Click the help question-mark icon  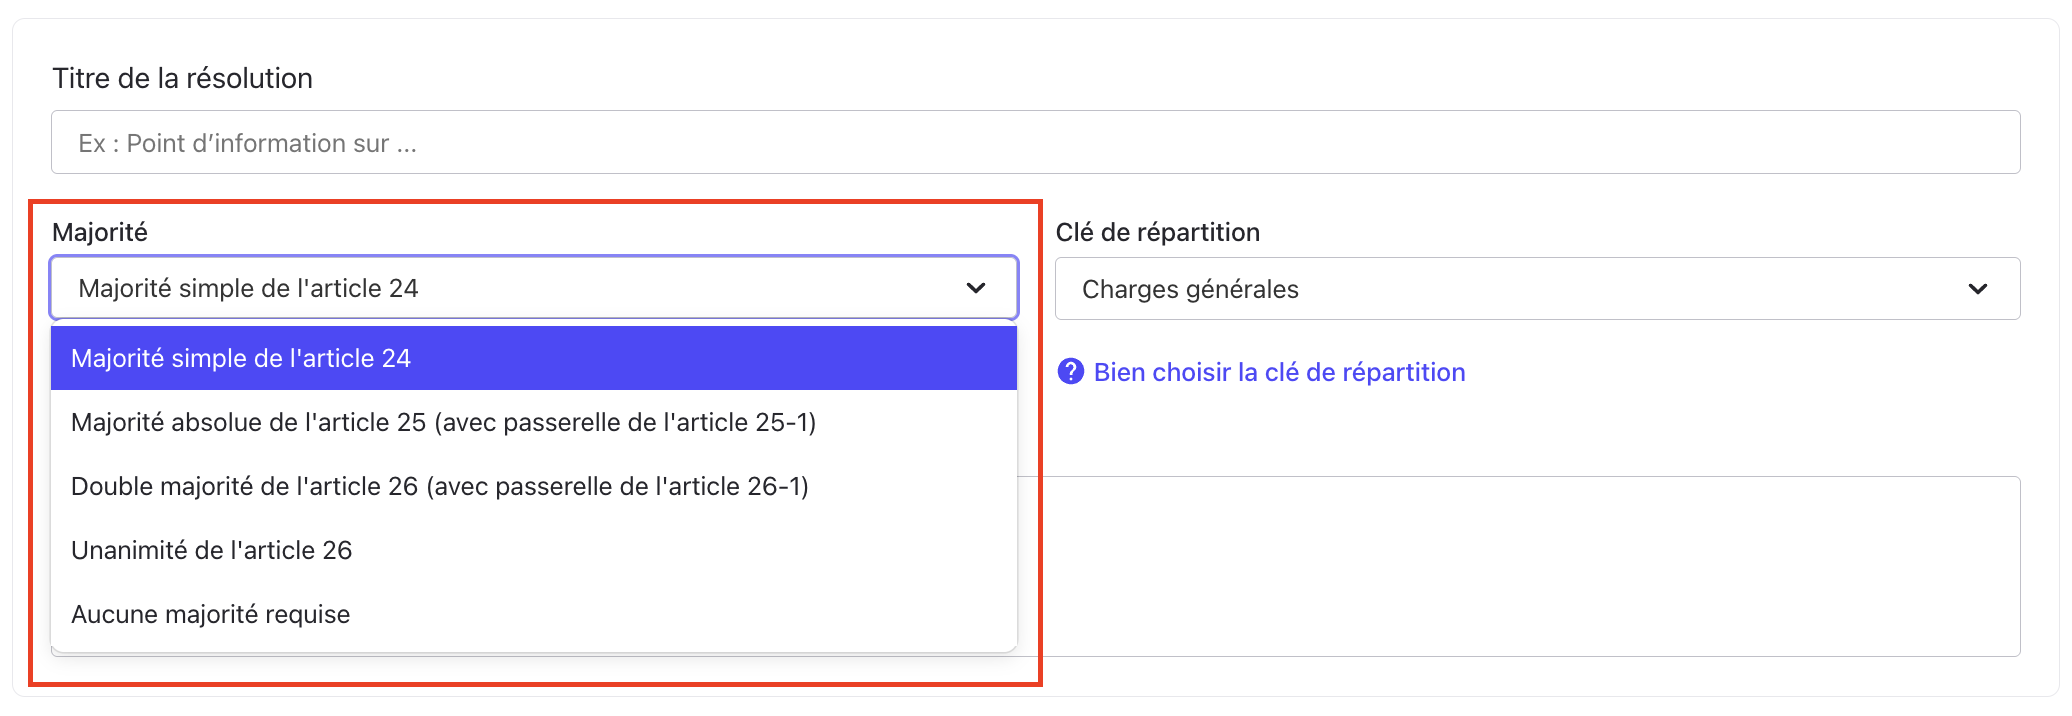(1070, 372)
